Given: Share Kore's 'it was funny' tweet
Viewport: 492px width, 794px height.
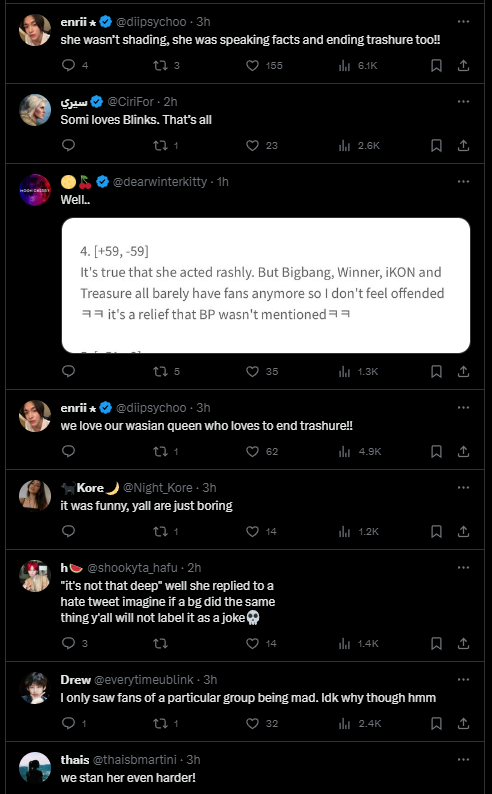Looking at the screenshot, I should click(463, 531).
